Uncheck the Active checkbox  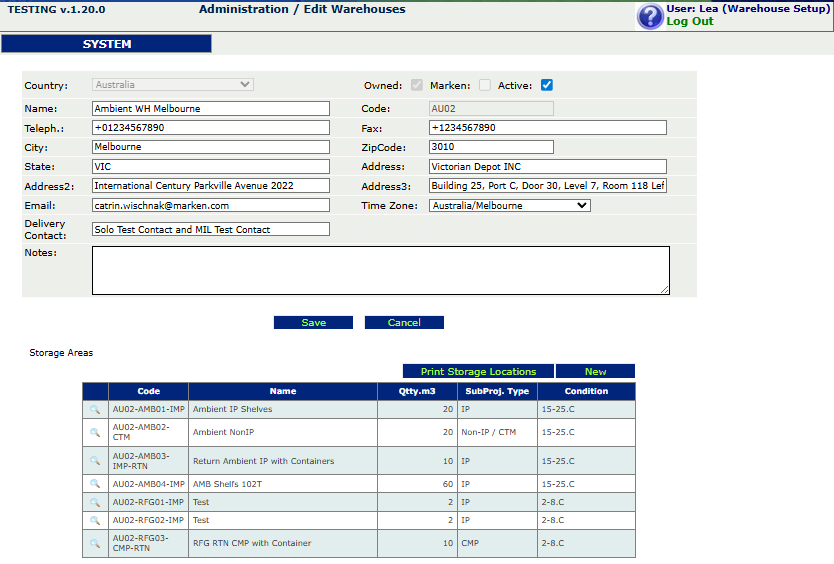click(547, 85)
